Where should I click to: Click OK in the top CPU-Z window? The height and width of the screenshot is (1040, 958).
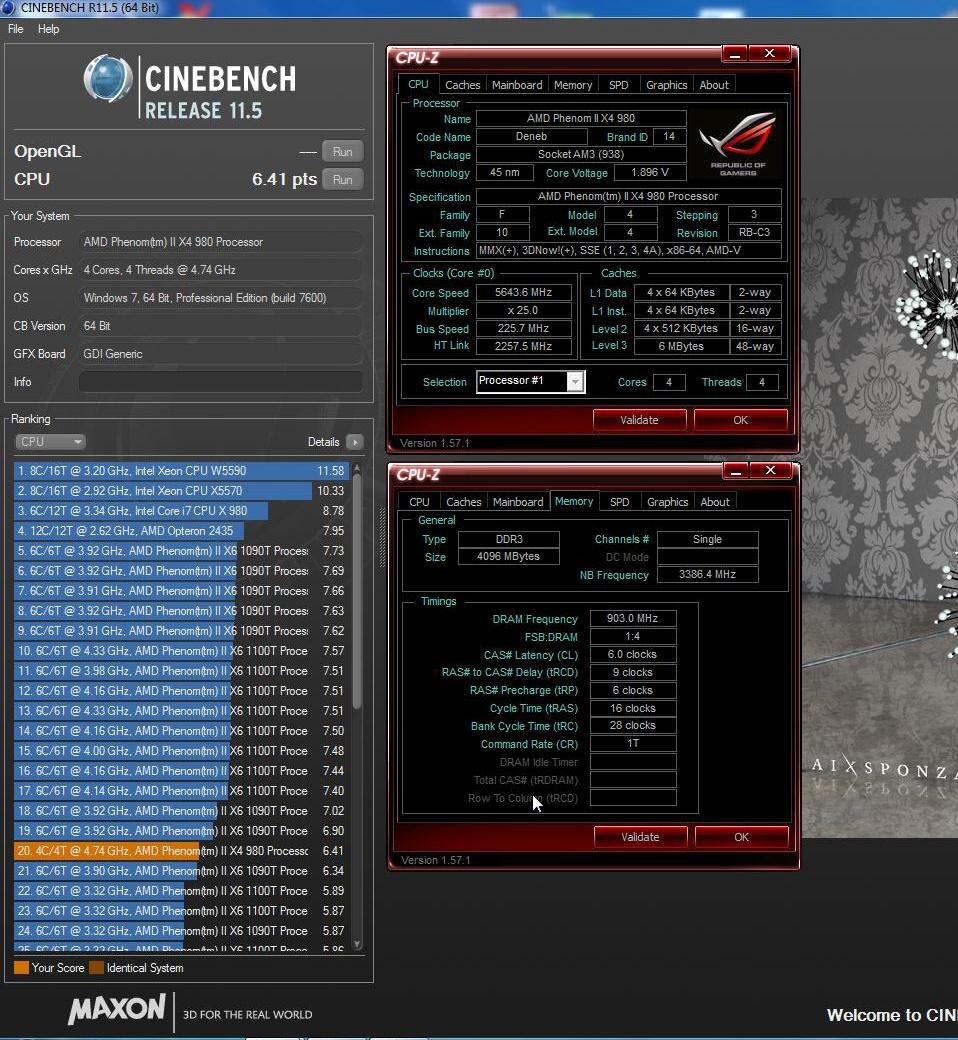(740, 420)
